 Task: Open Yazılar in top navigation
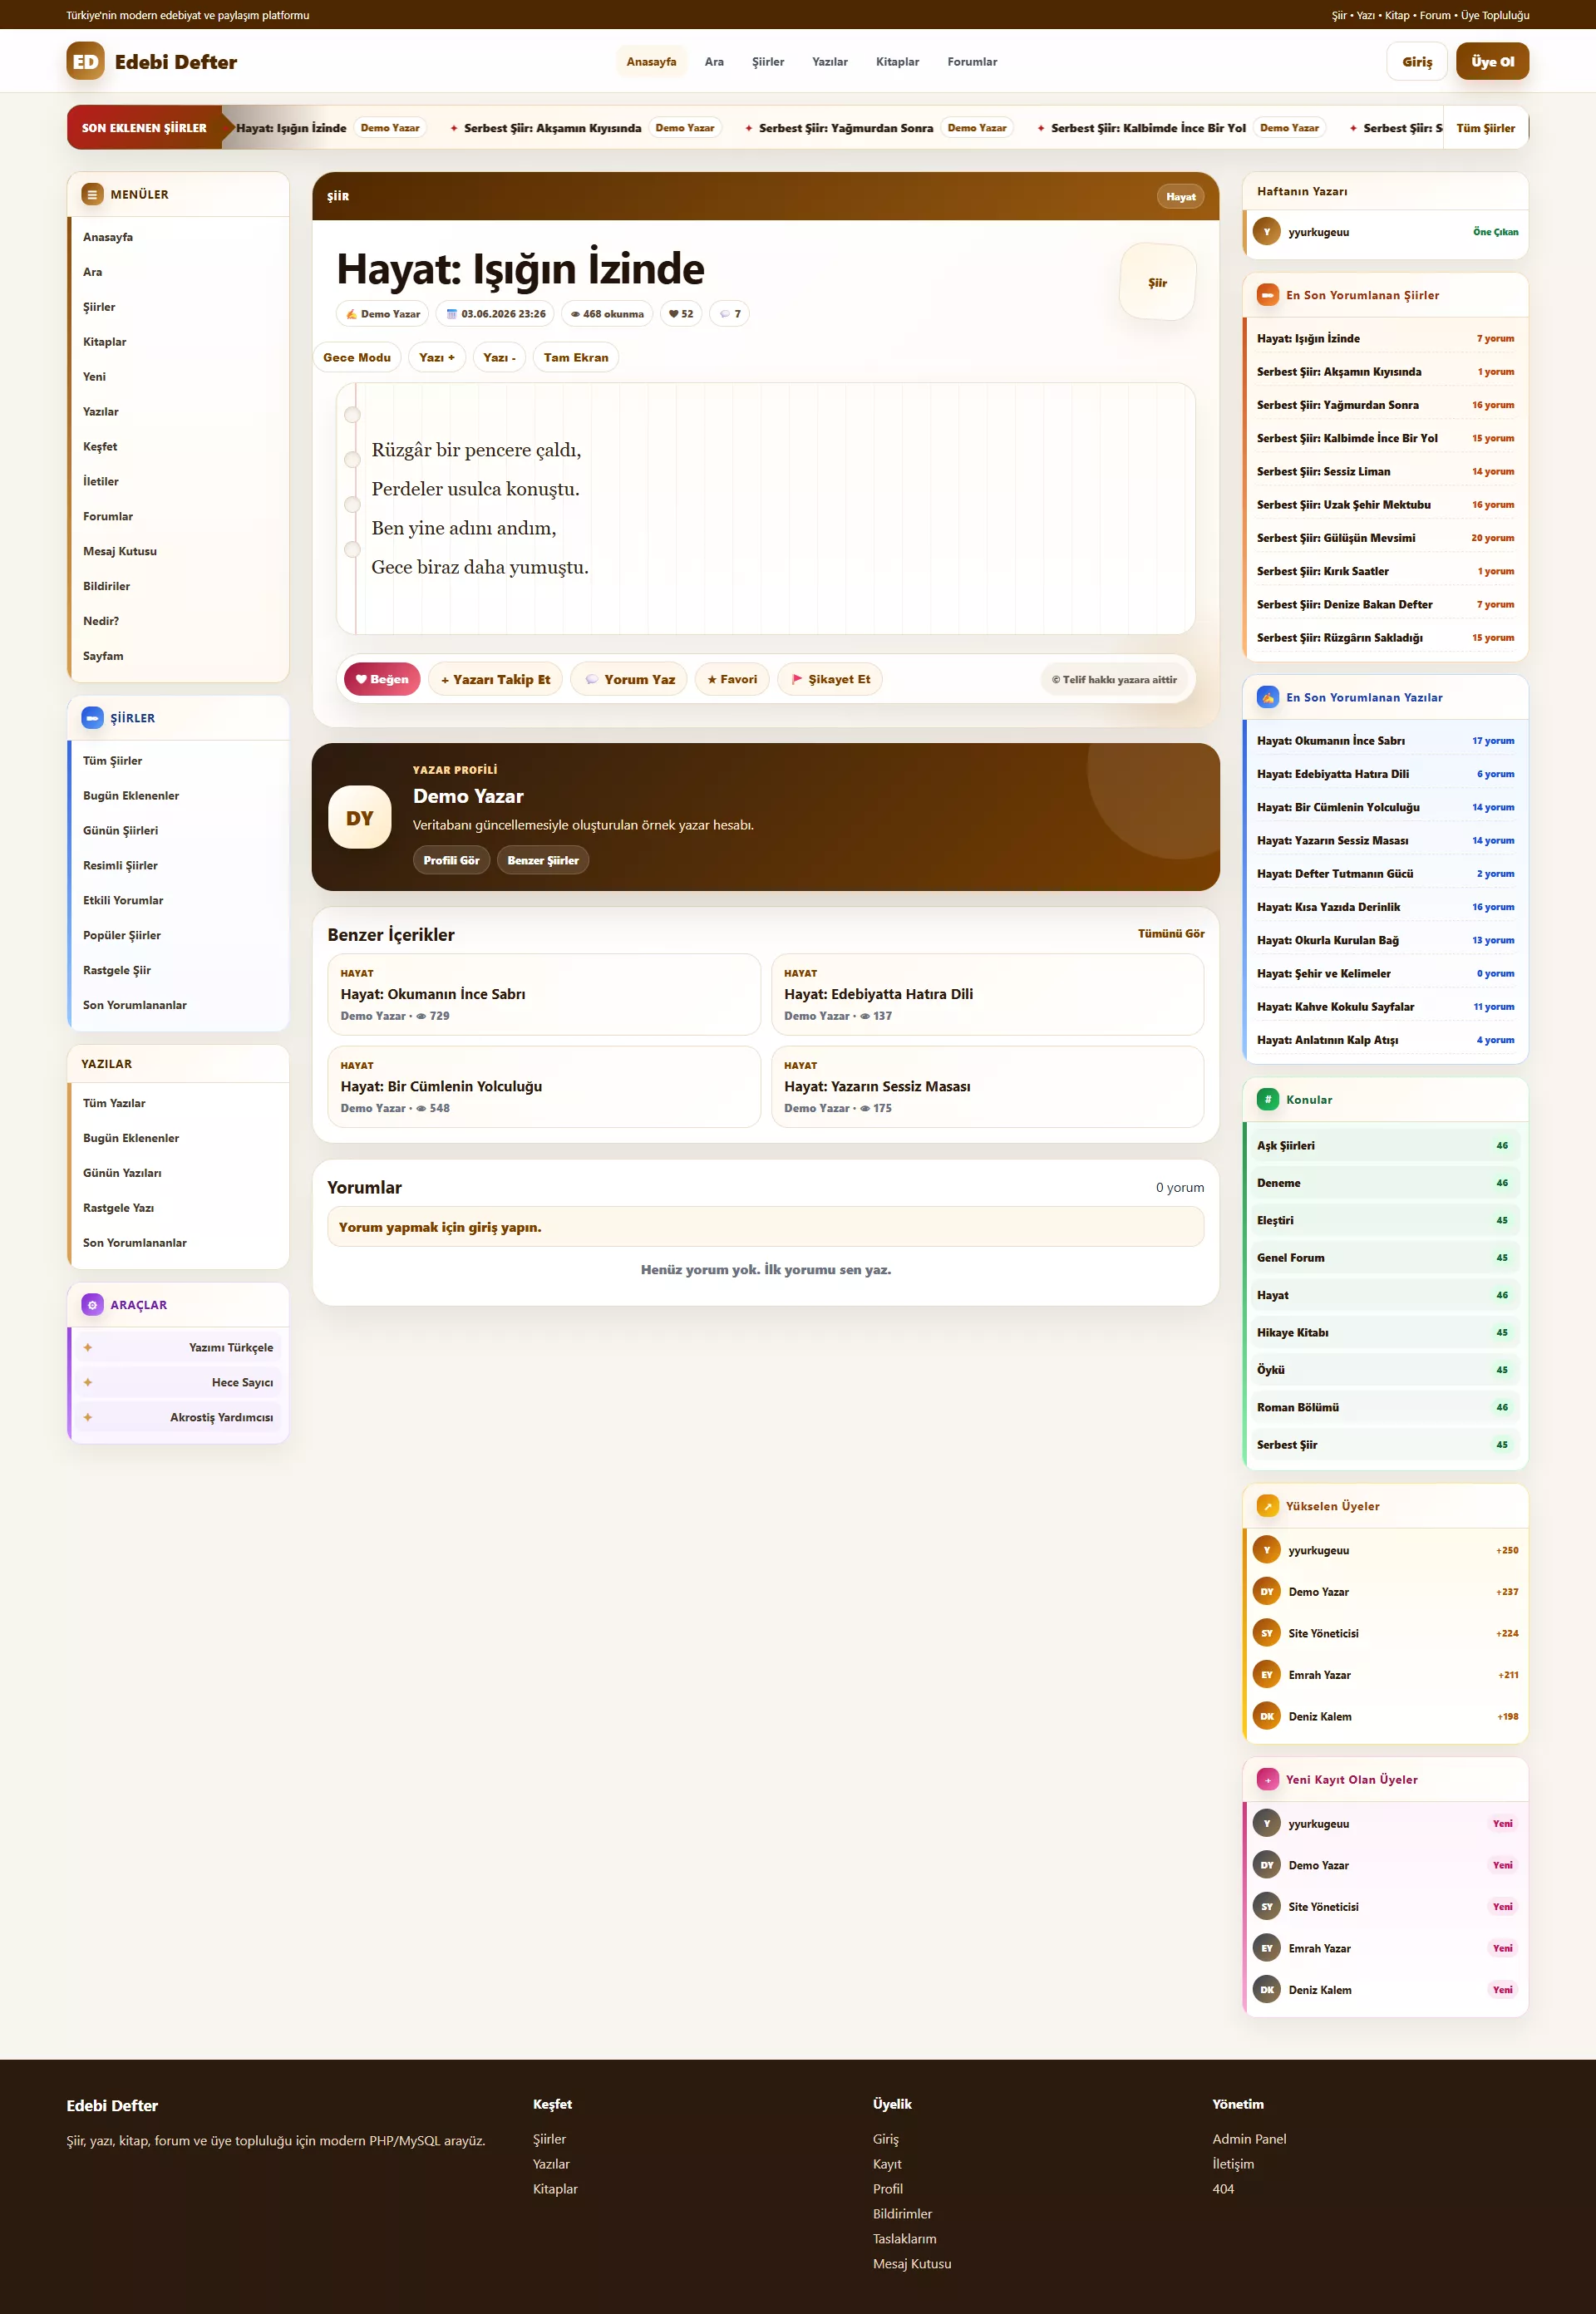[830, 62]
